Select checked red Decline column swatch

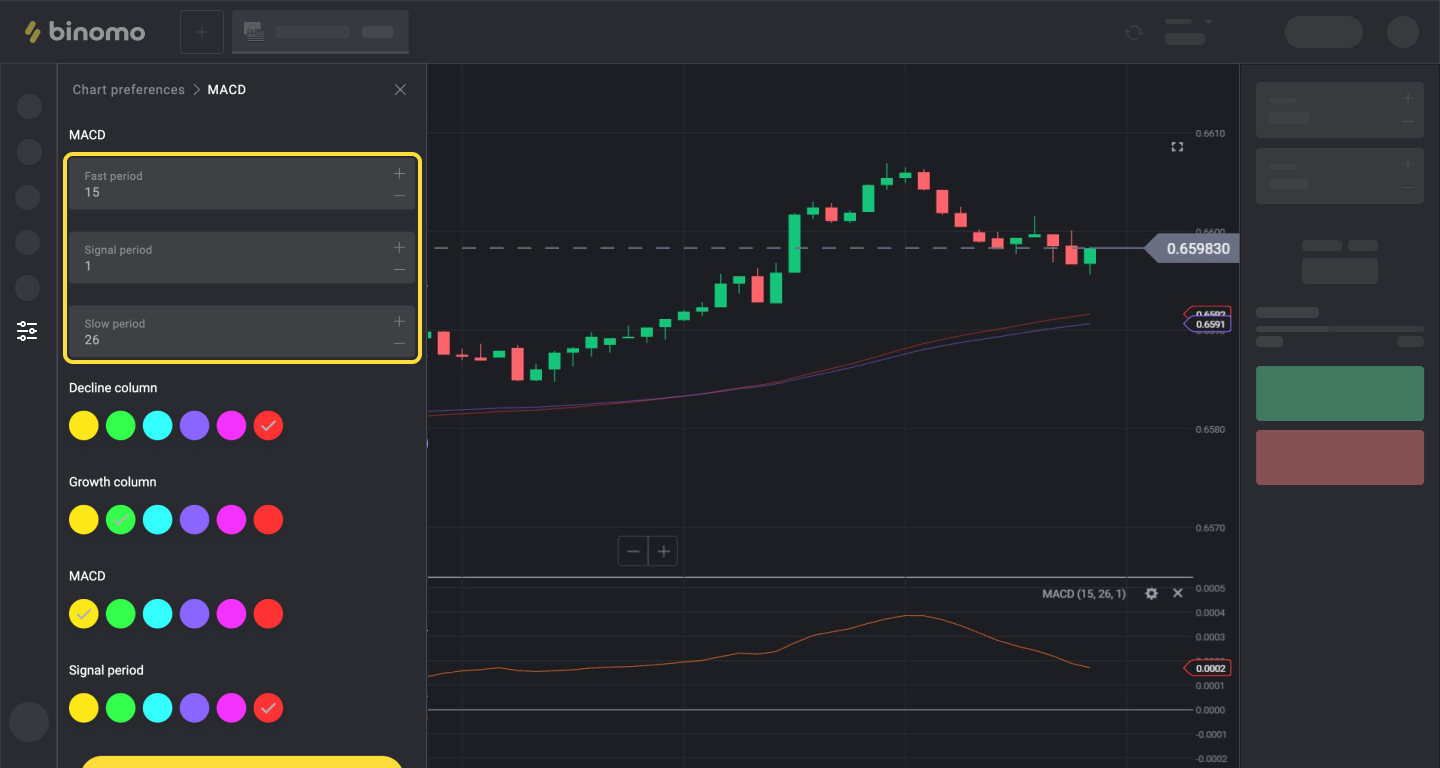pos(268,426)
